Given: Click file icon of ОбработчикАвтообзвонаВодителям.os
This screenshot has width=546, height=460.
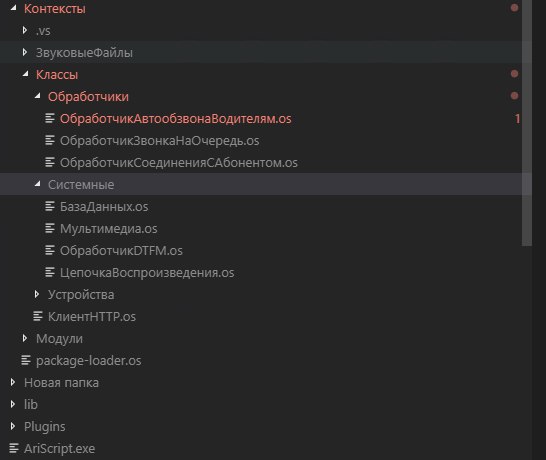Looking at the screenshot, I should pyautogui.click(x=50, y=118).
